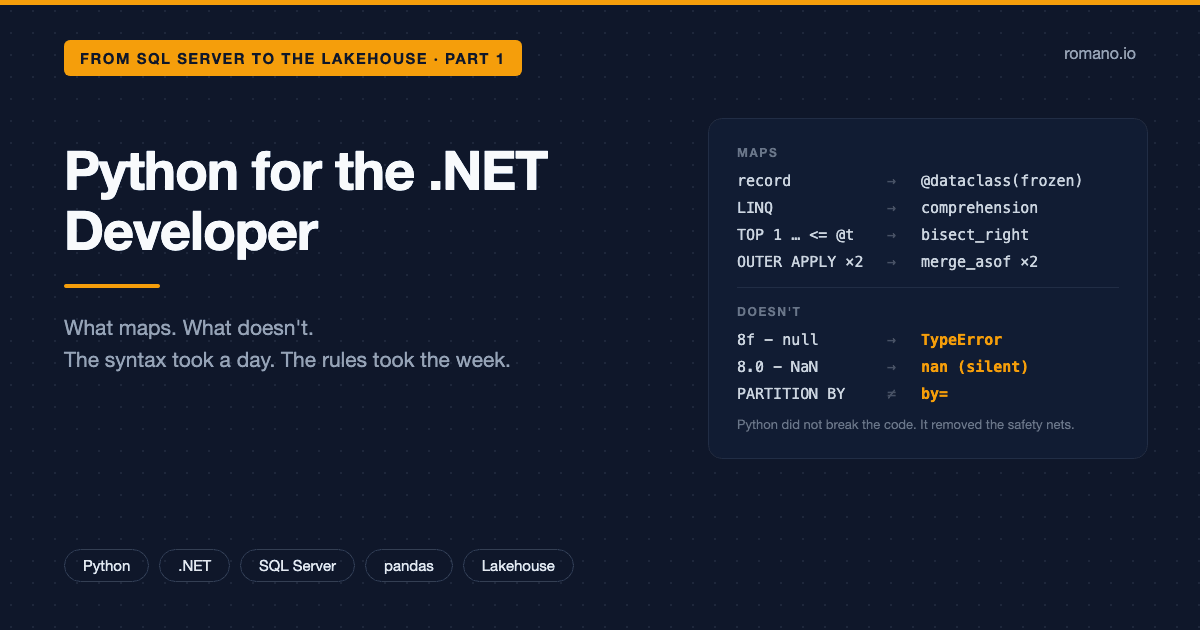Click 'merge_asof ×2' entry
This screenshot has height=630, width=1200.
coord(979,262)
